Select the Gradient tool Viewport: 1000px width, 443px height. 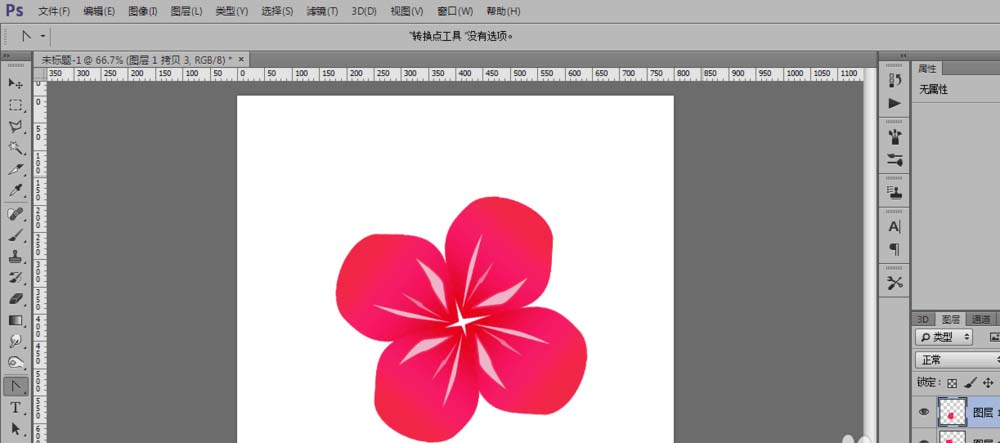(15, 320)
